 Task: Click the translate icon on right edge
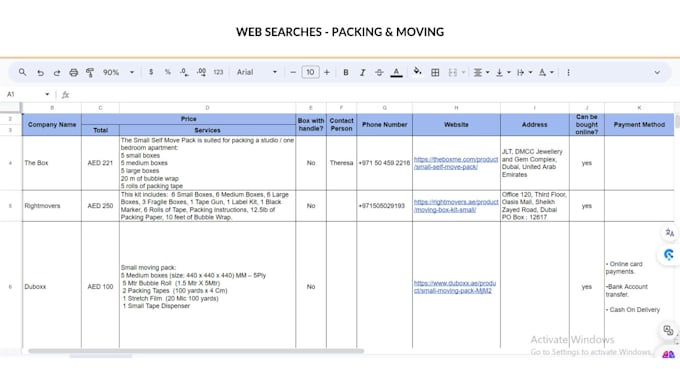click(x=670, y=233)
